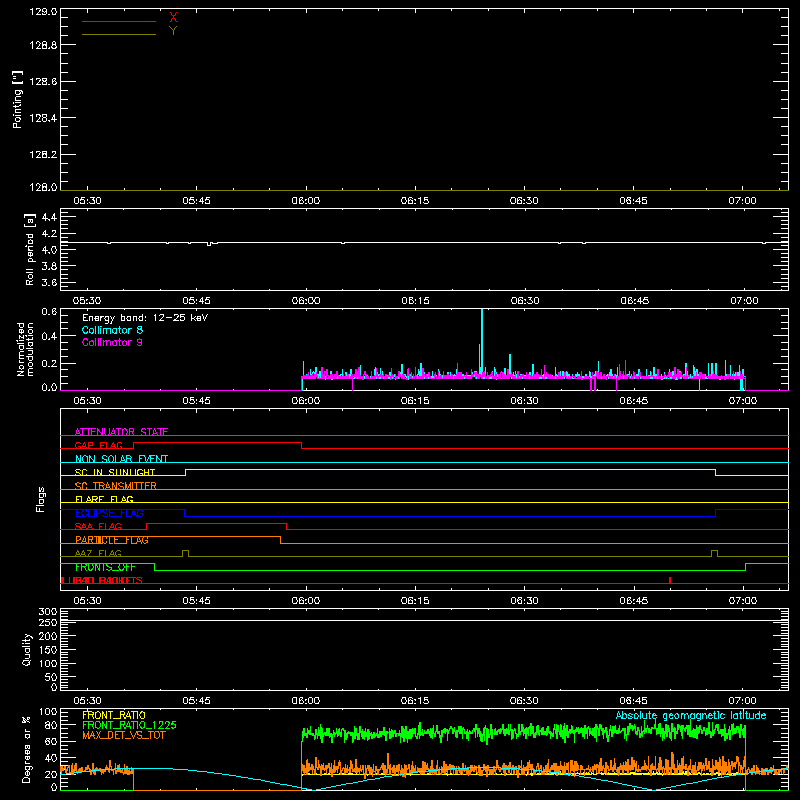Image resolution: width=800 pixels, height=800 pixels.
Task: Click the GAP_FLAG label
Action: click(98, 445)
